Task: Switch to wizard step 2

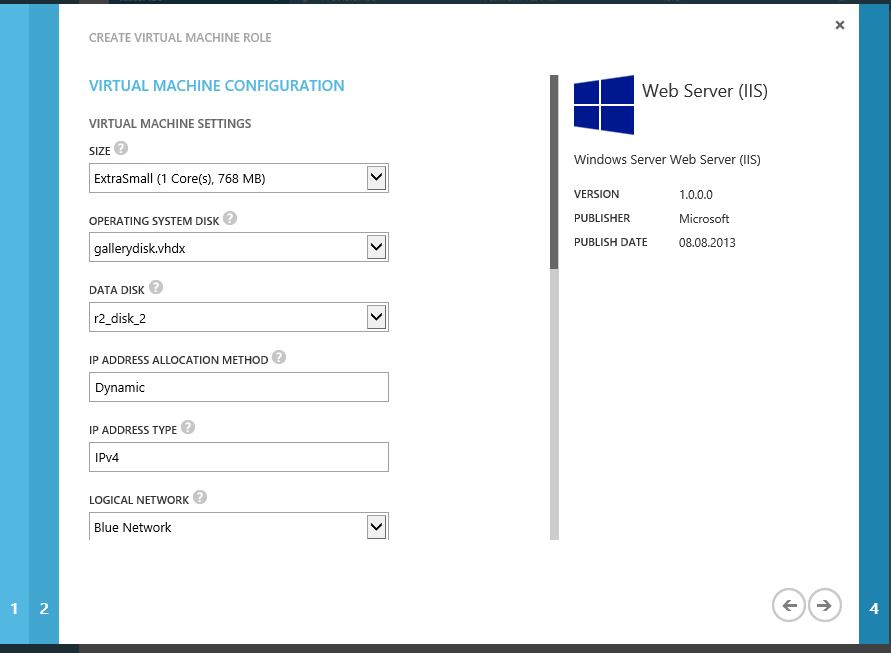Action: tap(43, 608)
